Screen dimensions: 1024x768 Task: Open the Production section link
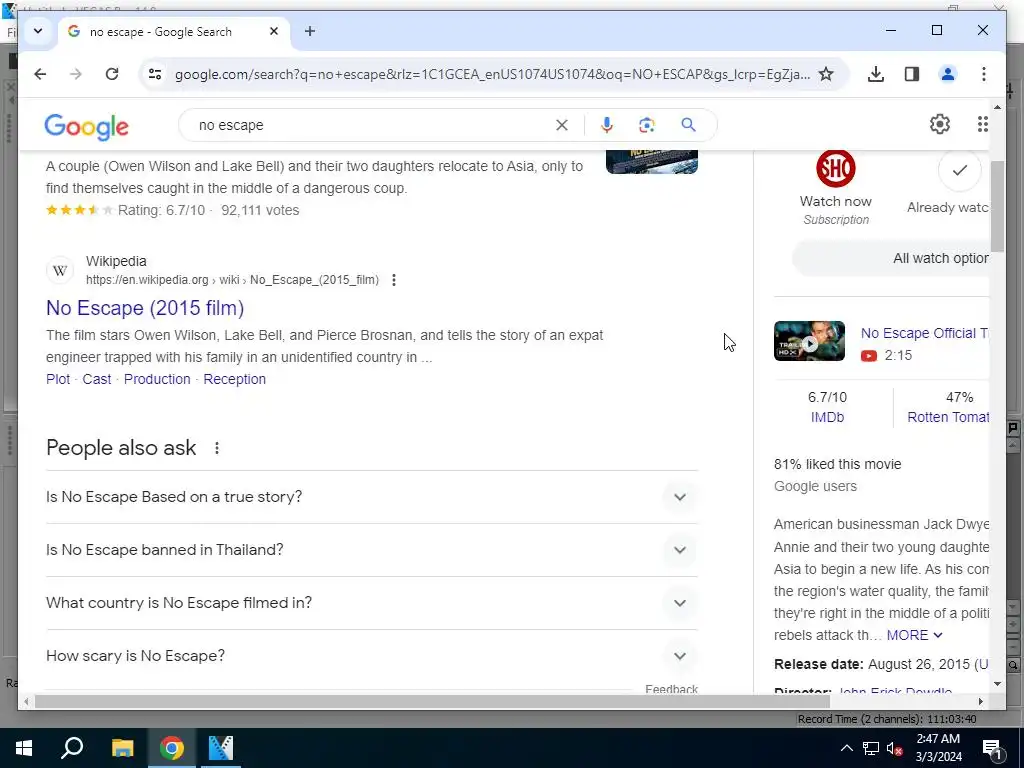157,379
